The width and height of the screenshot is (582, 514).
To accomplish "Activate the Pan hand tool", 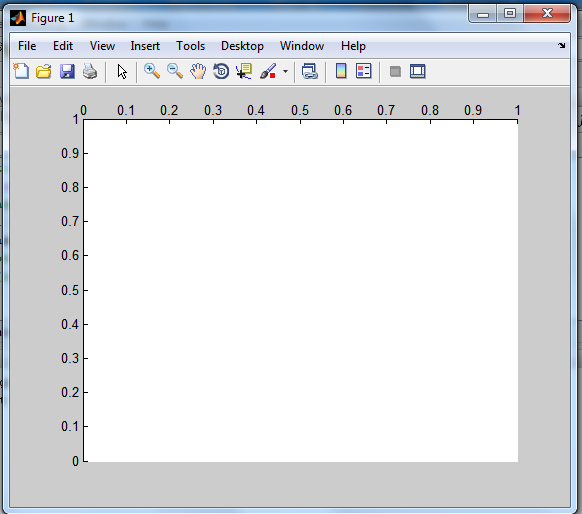I will click(198, 71).
